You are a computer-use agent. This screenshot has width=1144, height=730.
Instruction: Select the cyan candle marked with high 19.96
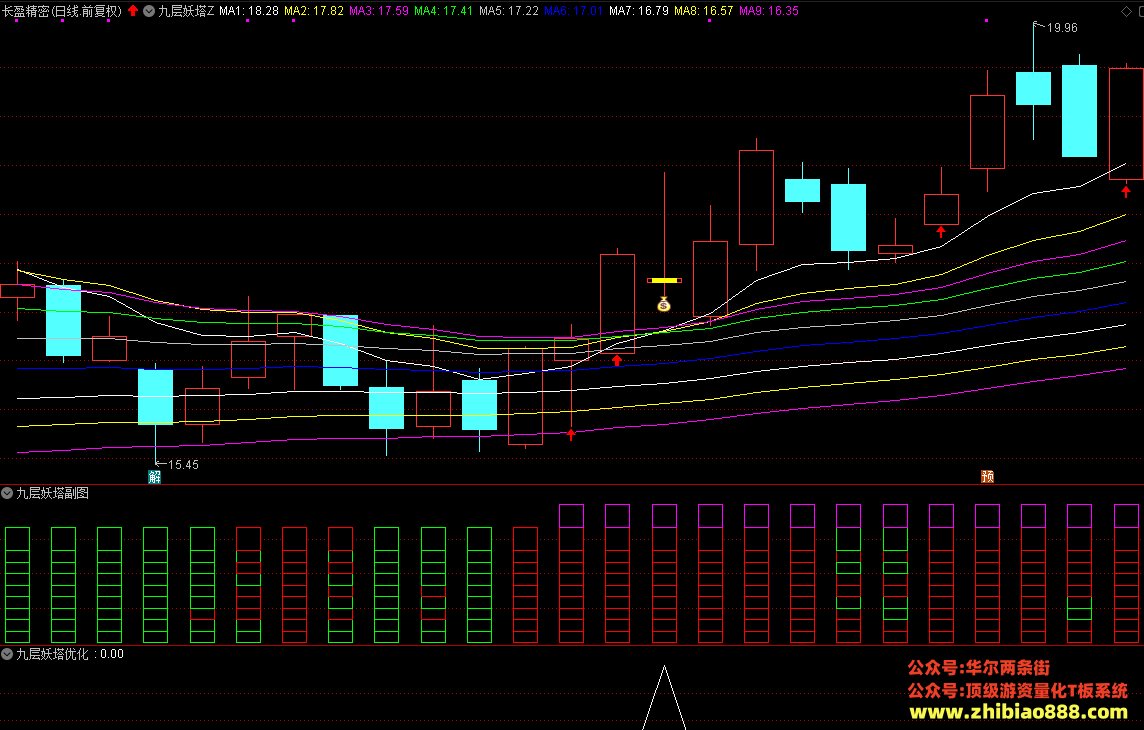(1033, 88)
